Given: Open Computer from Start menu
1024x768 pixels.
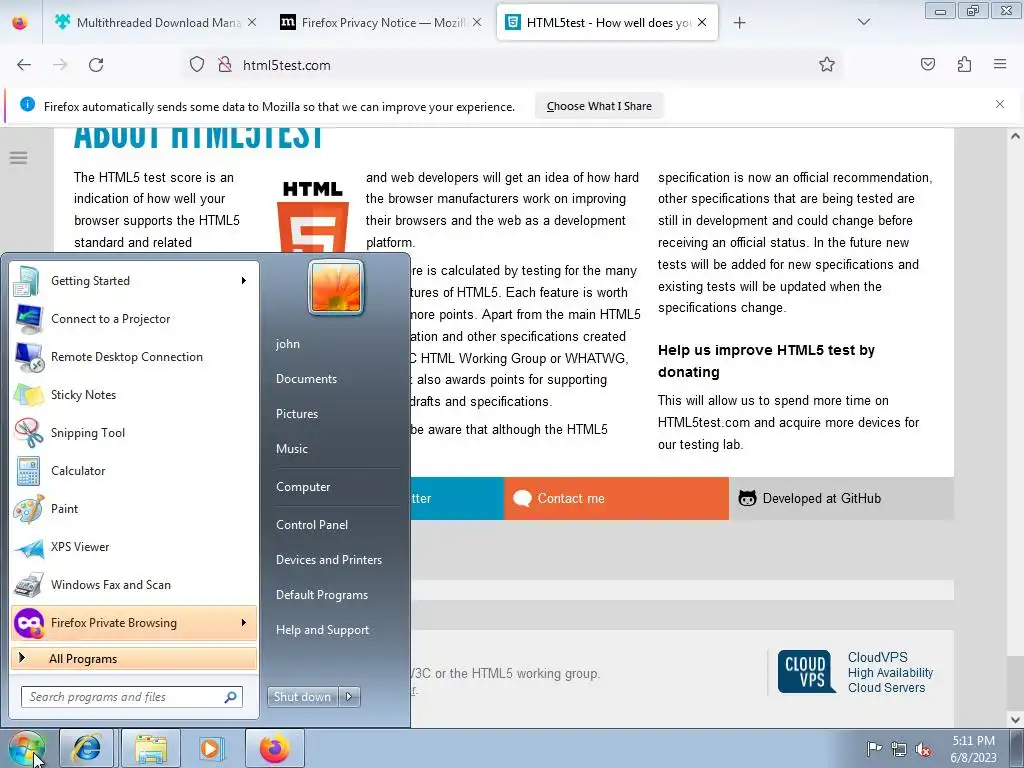Looking at the screenshot, I should (x=303, y=487).
